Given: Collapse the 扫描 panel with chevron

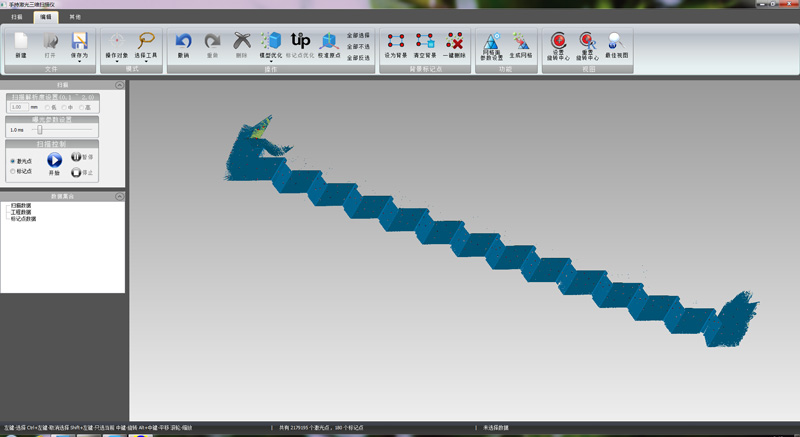Looking at the screenshot, I should [x=119, y=86].
